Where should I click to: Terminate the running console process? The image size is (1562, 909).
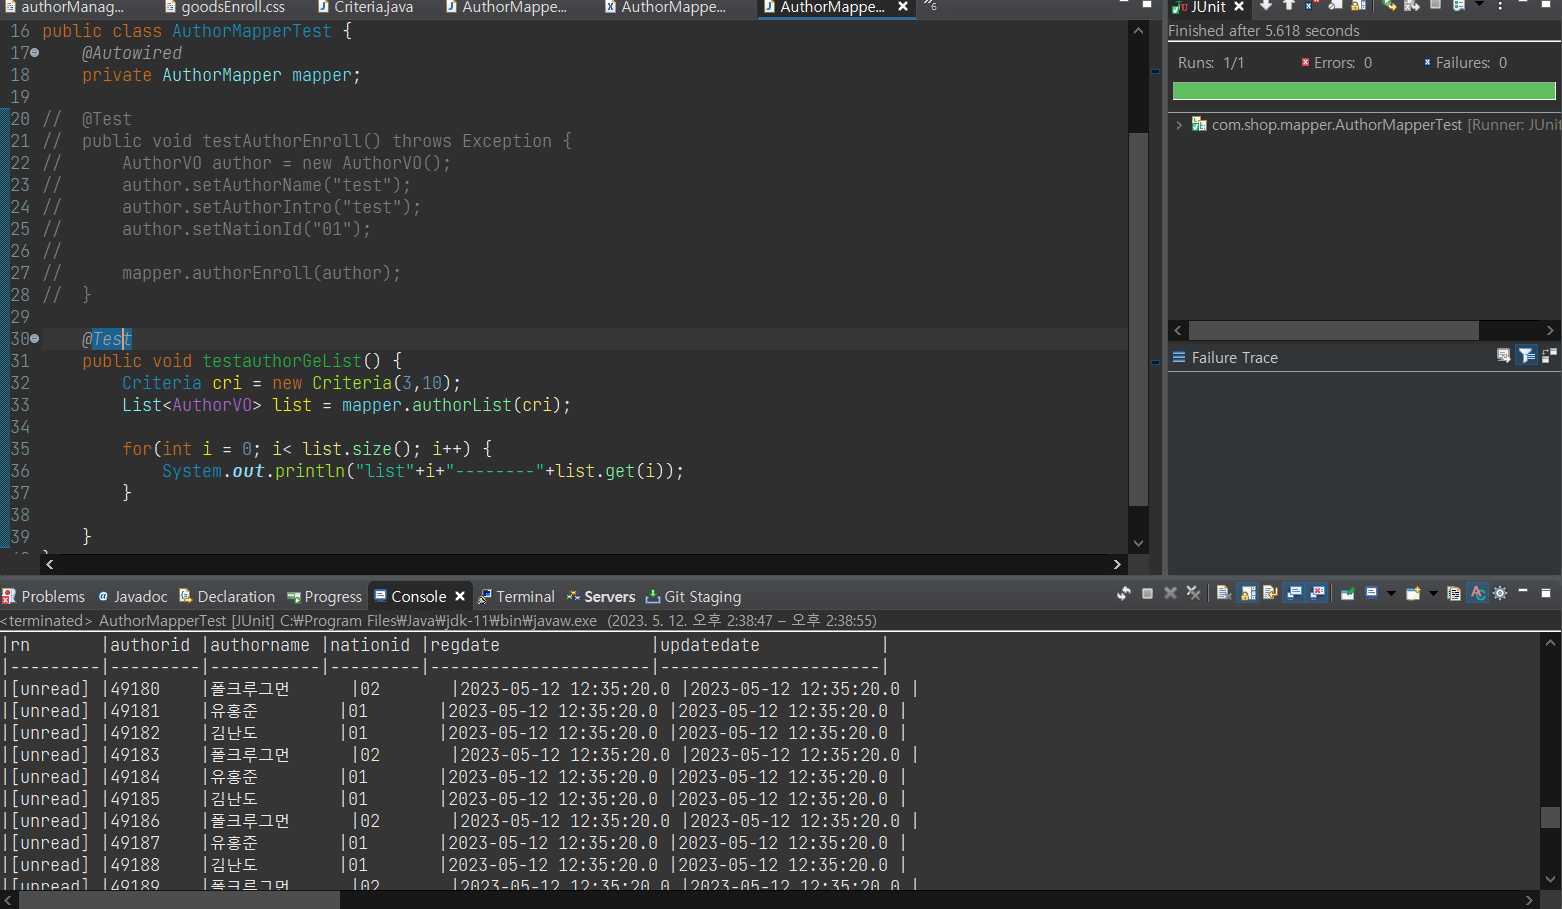pyautogui.click(x=1147, y=594)
